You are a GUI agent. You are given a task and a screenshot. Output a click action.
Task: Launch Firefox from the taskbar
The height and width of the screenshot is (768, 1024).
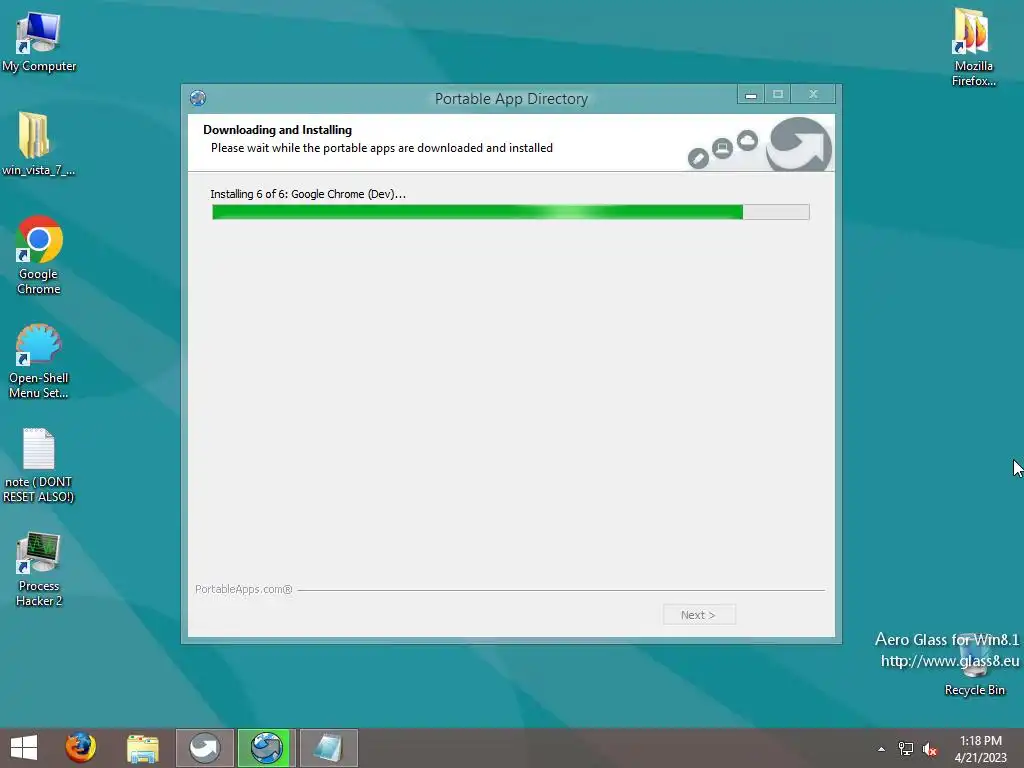(80, 748)
